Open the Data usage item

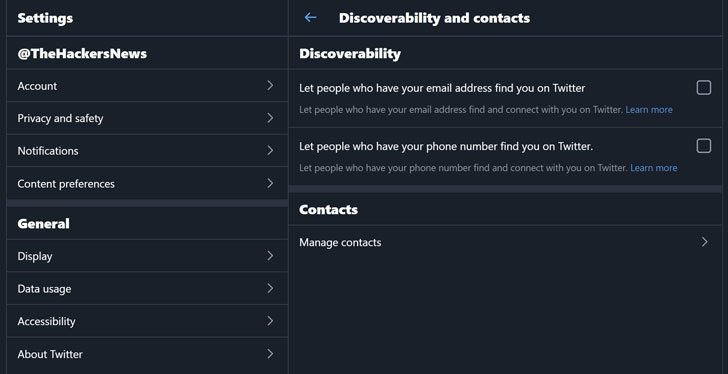point(147,289)
